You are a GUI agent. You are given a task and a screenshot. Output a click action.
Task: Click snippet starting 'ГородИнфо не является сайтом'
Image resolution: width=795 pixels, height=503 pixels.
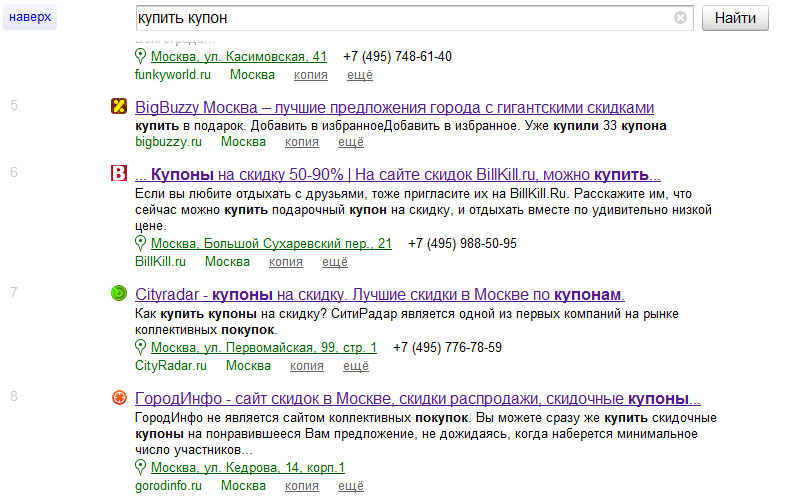click(x=426, y=434)
